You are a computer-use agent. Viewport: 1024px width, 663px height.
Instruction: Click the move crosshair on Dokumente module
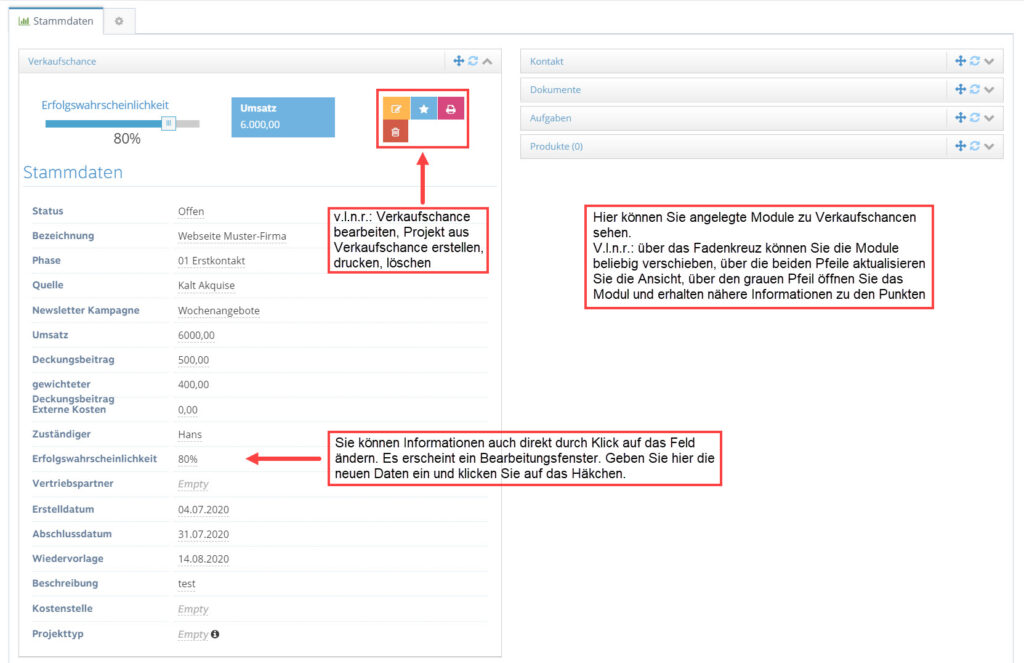[x=960, y=89]
